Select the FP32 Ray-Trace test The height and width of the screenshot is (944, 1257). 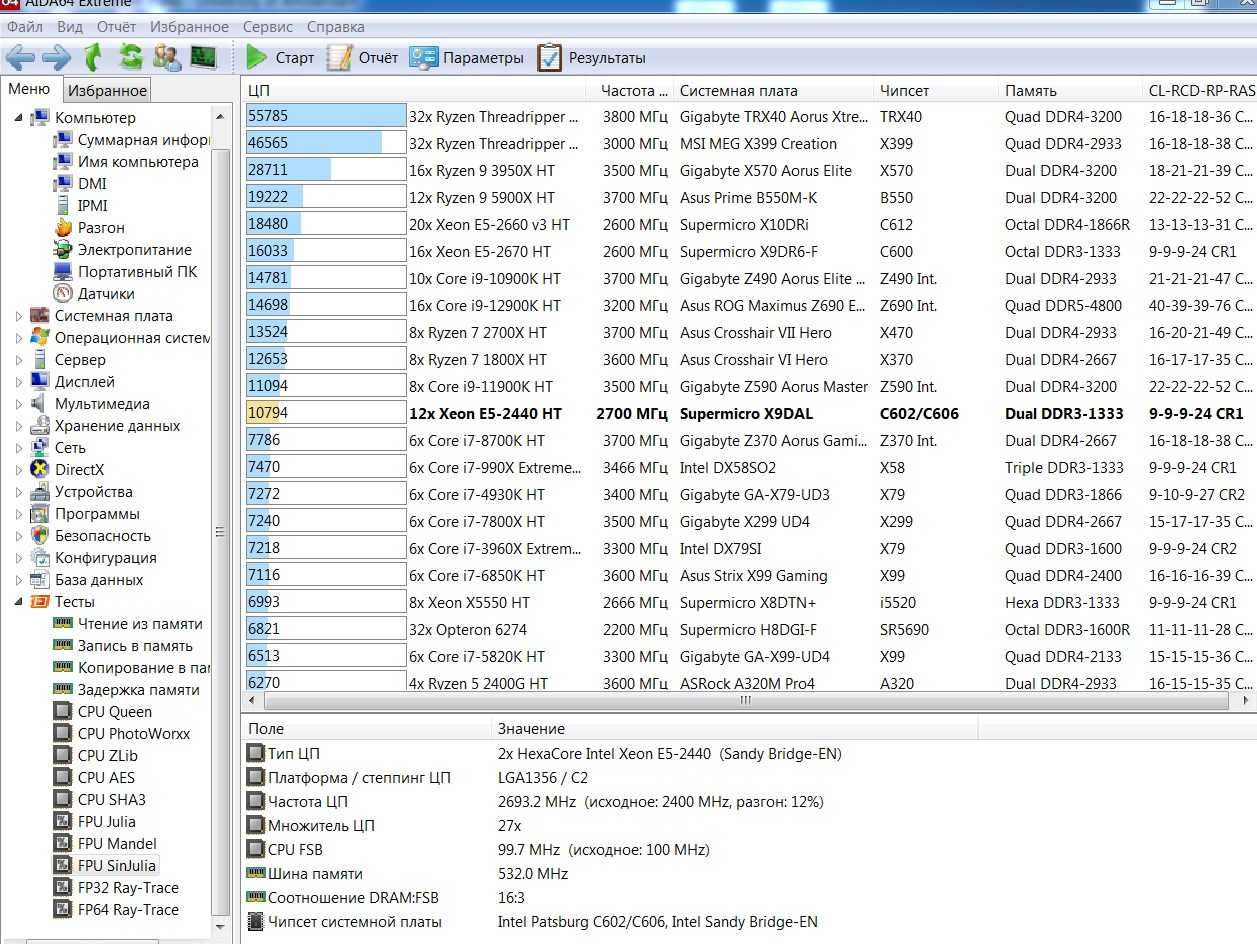click(128, 888)
